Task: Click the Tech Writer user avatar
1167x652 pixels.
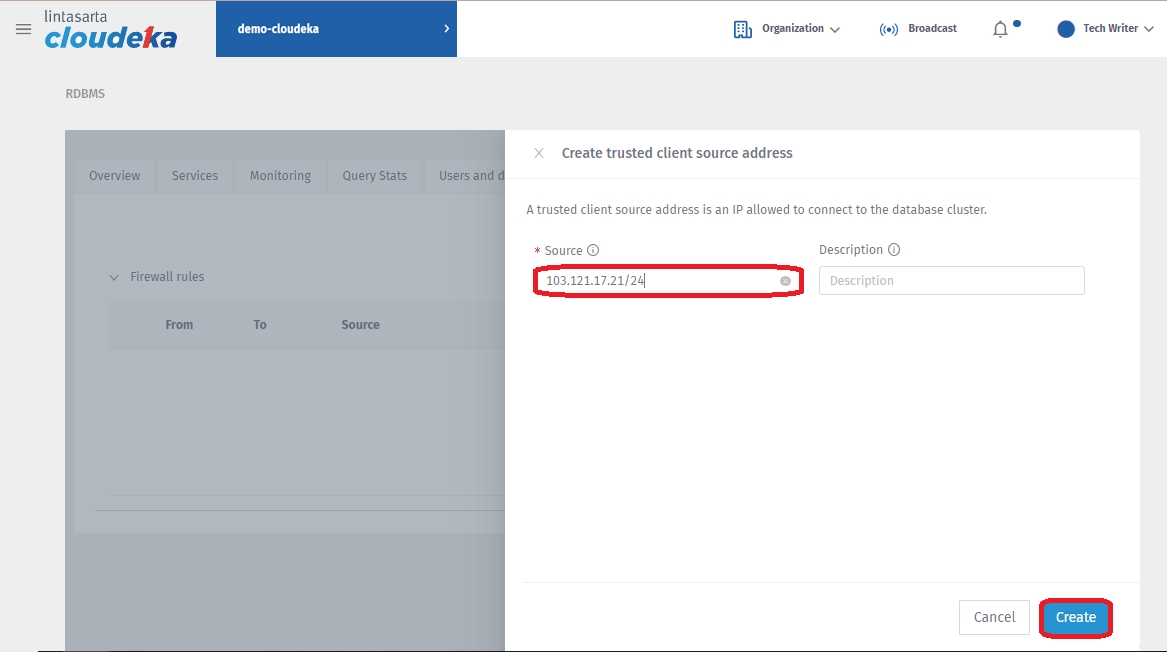Action: [x=1066, y=29]
